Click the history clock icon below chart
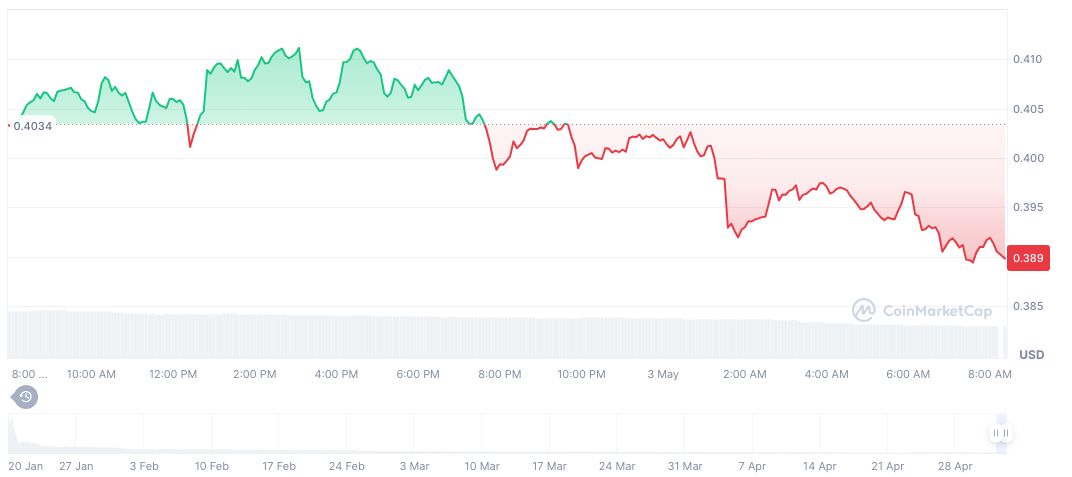This screenshot has height=477, width=1072. click(x=26, y=397)
